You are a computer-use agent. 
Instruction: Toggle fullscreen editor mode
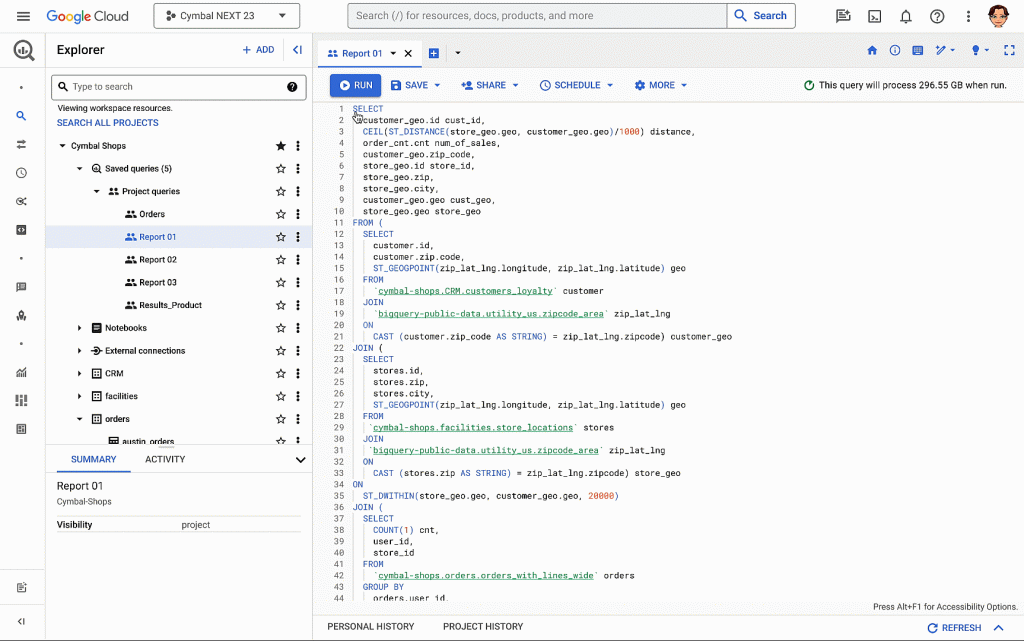pos(1009,50)
